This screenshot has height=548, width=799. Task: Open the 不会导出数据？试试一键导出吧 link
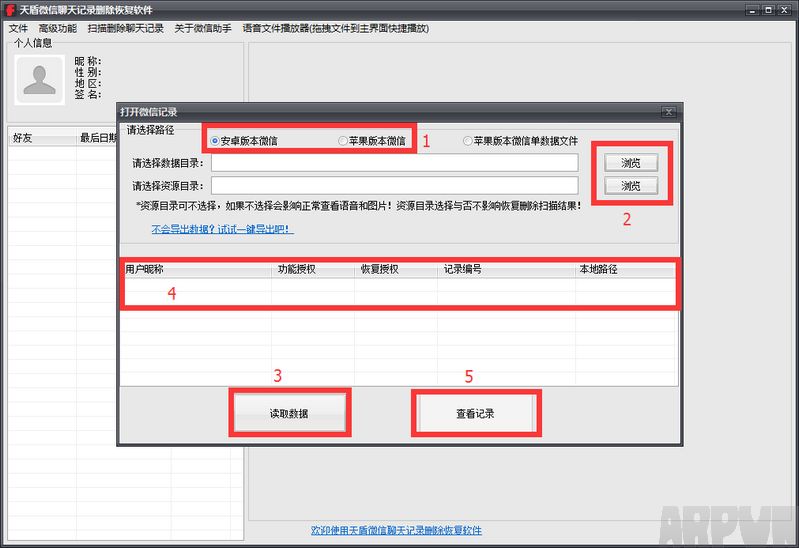[x=223, y=229]
